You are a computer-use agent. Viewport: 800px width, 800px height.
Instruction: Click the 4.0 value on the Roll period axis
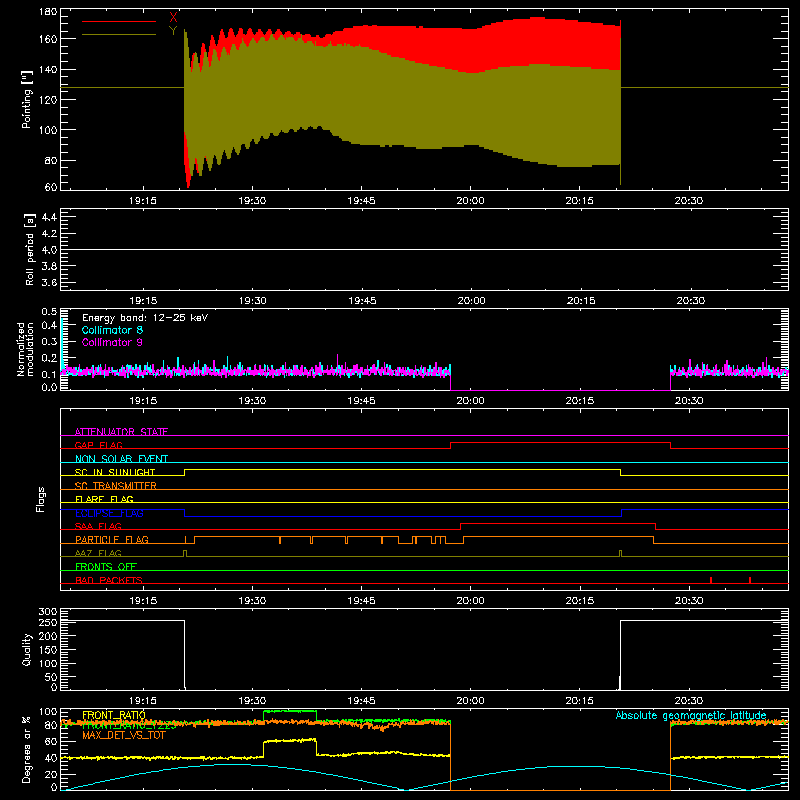[49, 250]
